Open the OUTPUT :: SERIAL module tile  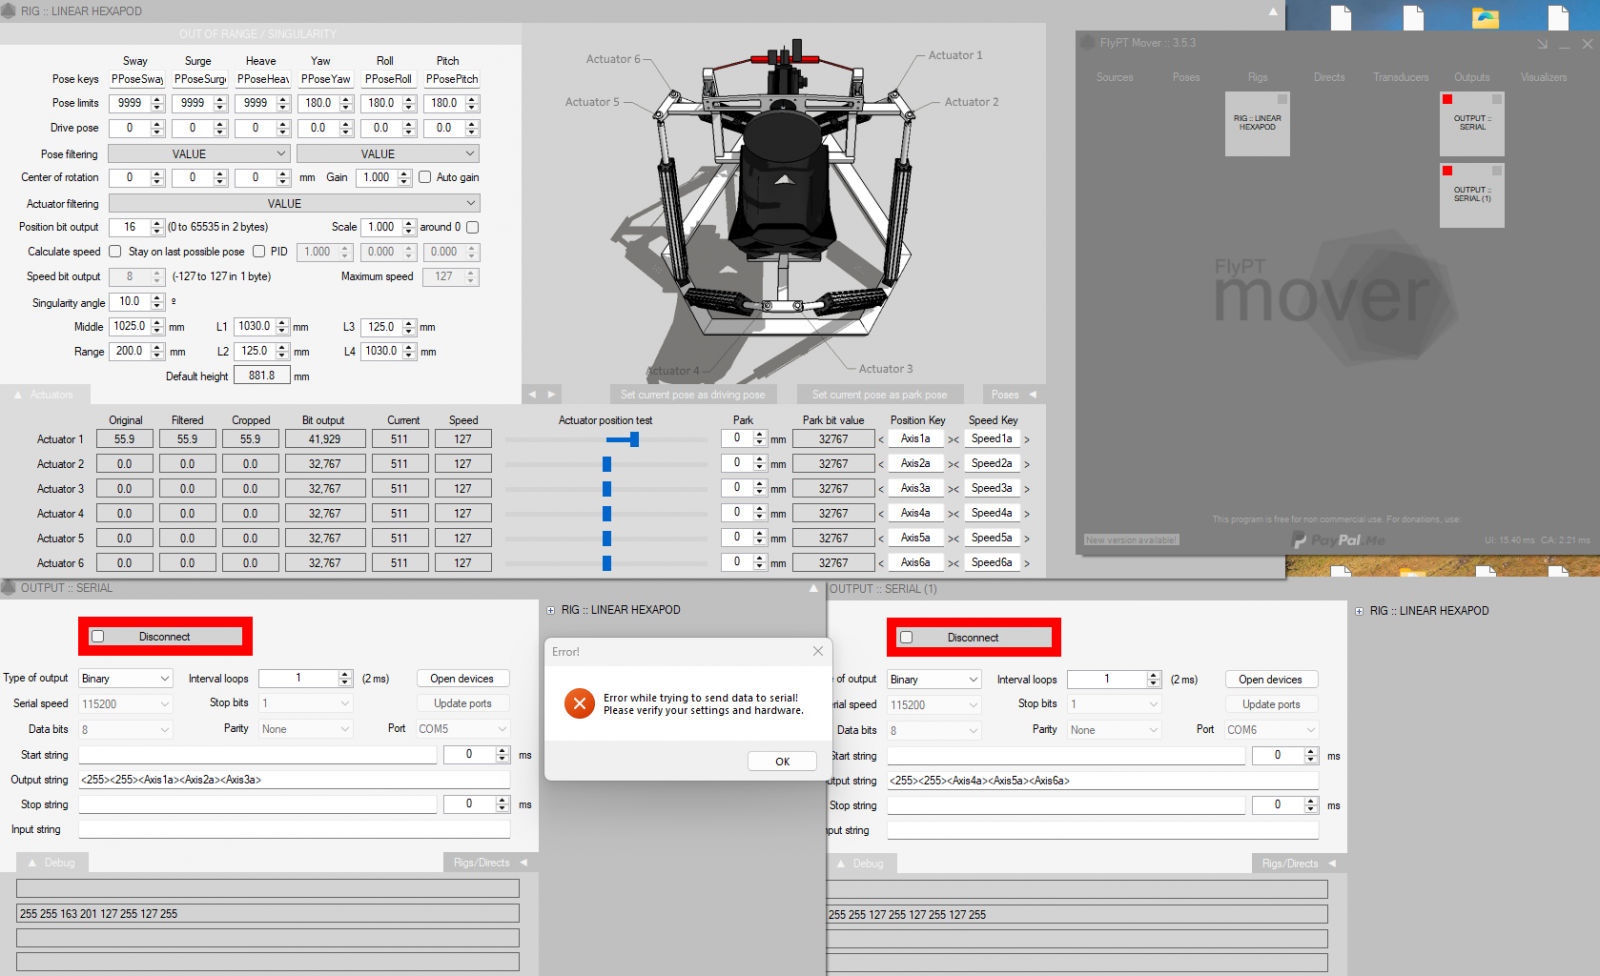point(1472,124)
